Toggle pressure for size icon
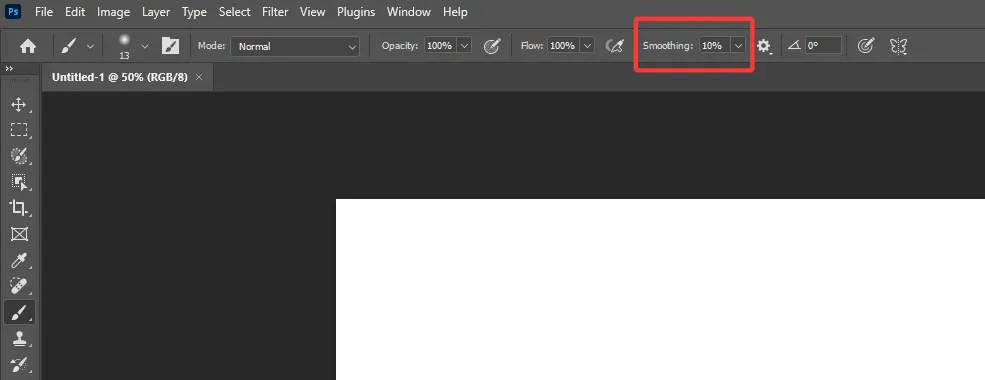Image resolution: width=985 pixels, height=380 pixels. tap(866, 46)
